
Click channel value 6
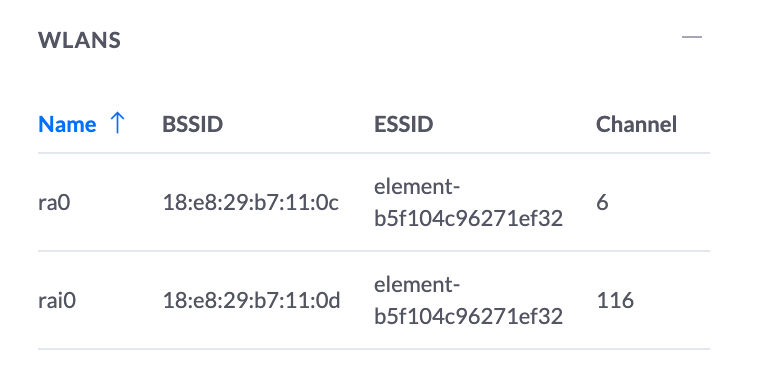coord(603,202)
